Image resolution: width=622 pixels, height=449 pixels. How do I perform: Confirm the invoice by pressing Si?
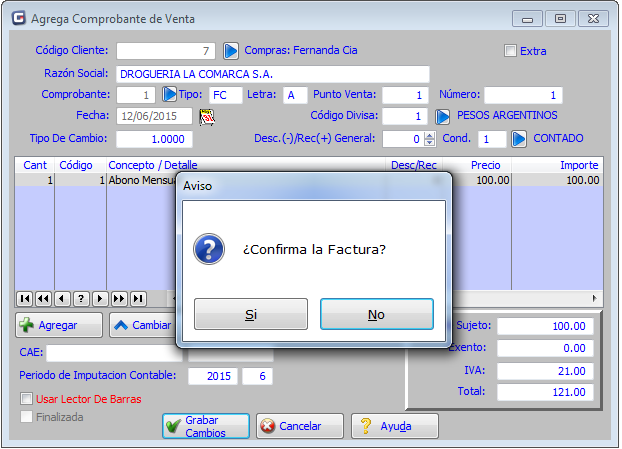coord(251,314)
